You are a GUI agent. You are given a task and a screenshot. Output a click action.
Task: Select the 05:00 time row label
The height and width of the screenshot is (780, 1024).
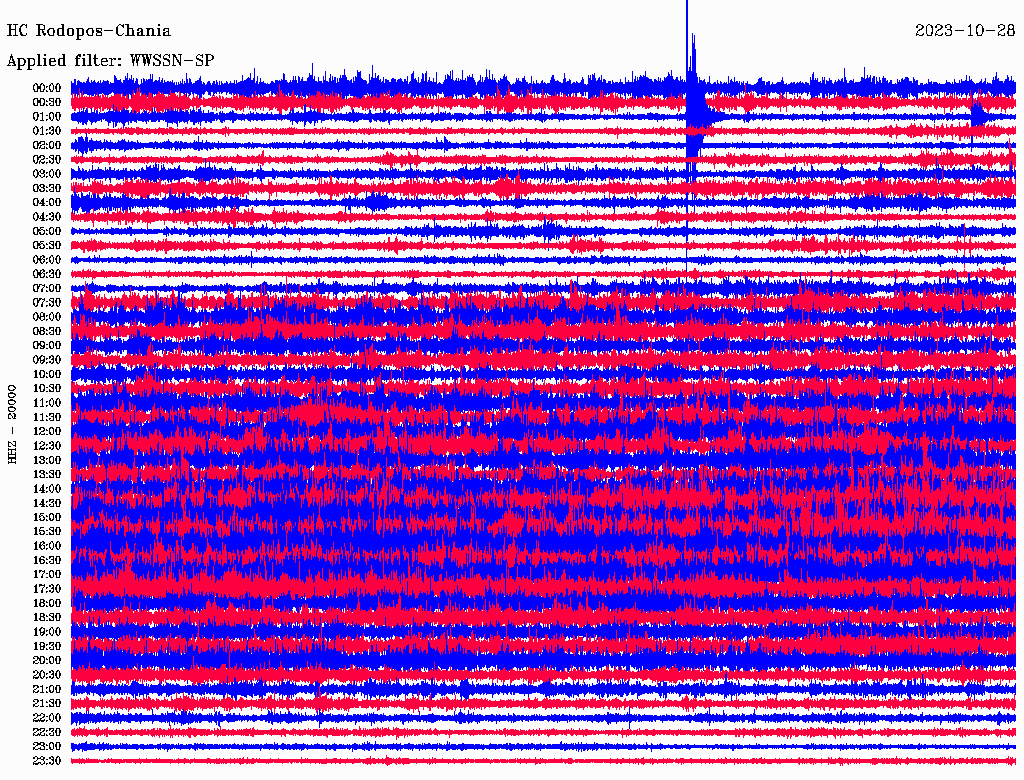tap(47, 231)
